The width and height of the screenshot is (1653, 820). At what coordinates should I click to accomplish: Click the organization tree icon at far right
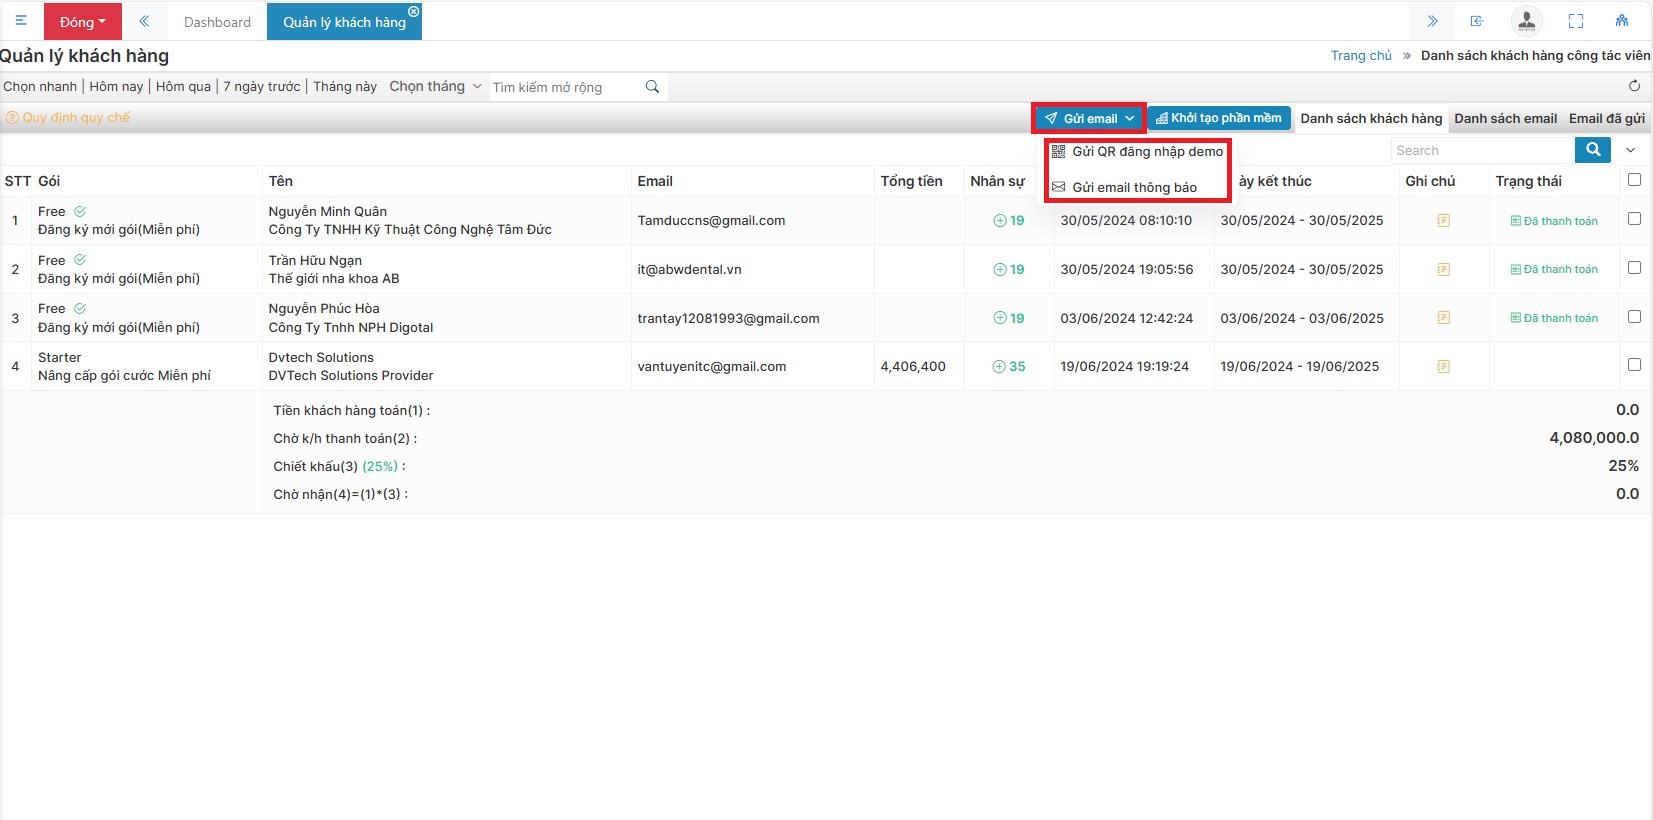pyautogui.click(x=1622, y=21)
